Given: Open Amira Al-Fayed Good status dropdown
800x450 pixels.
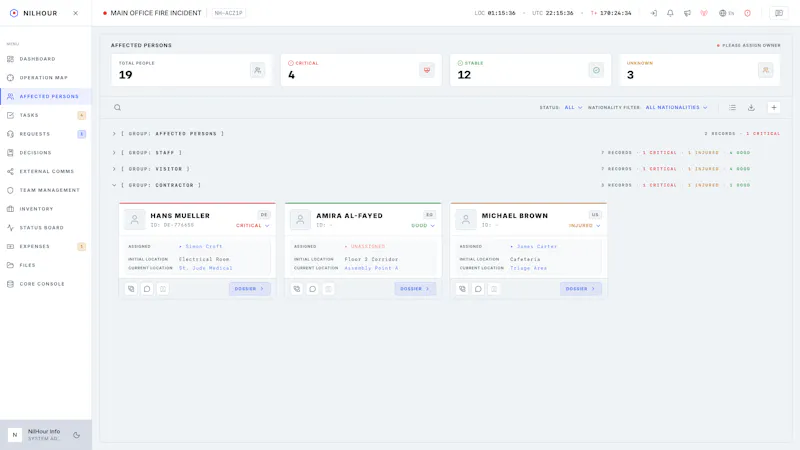Looking at the screenshot, I should pyautogui.click(x=423, y=226).
